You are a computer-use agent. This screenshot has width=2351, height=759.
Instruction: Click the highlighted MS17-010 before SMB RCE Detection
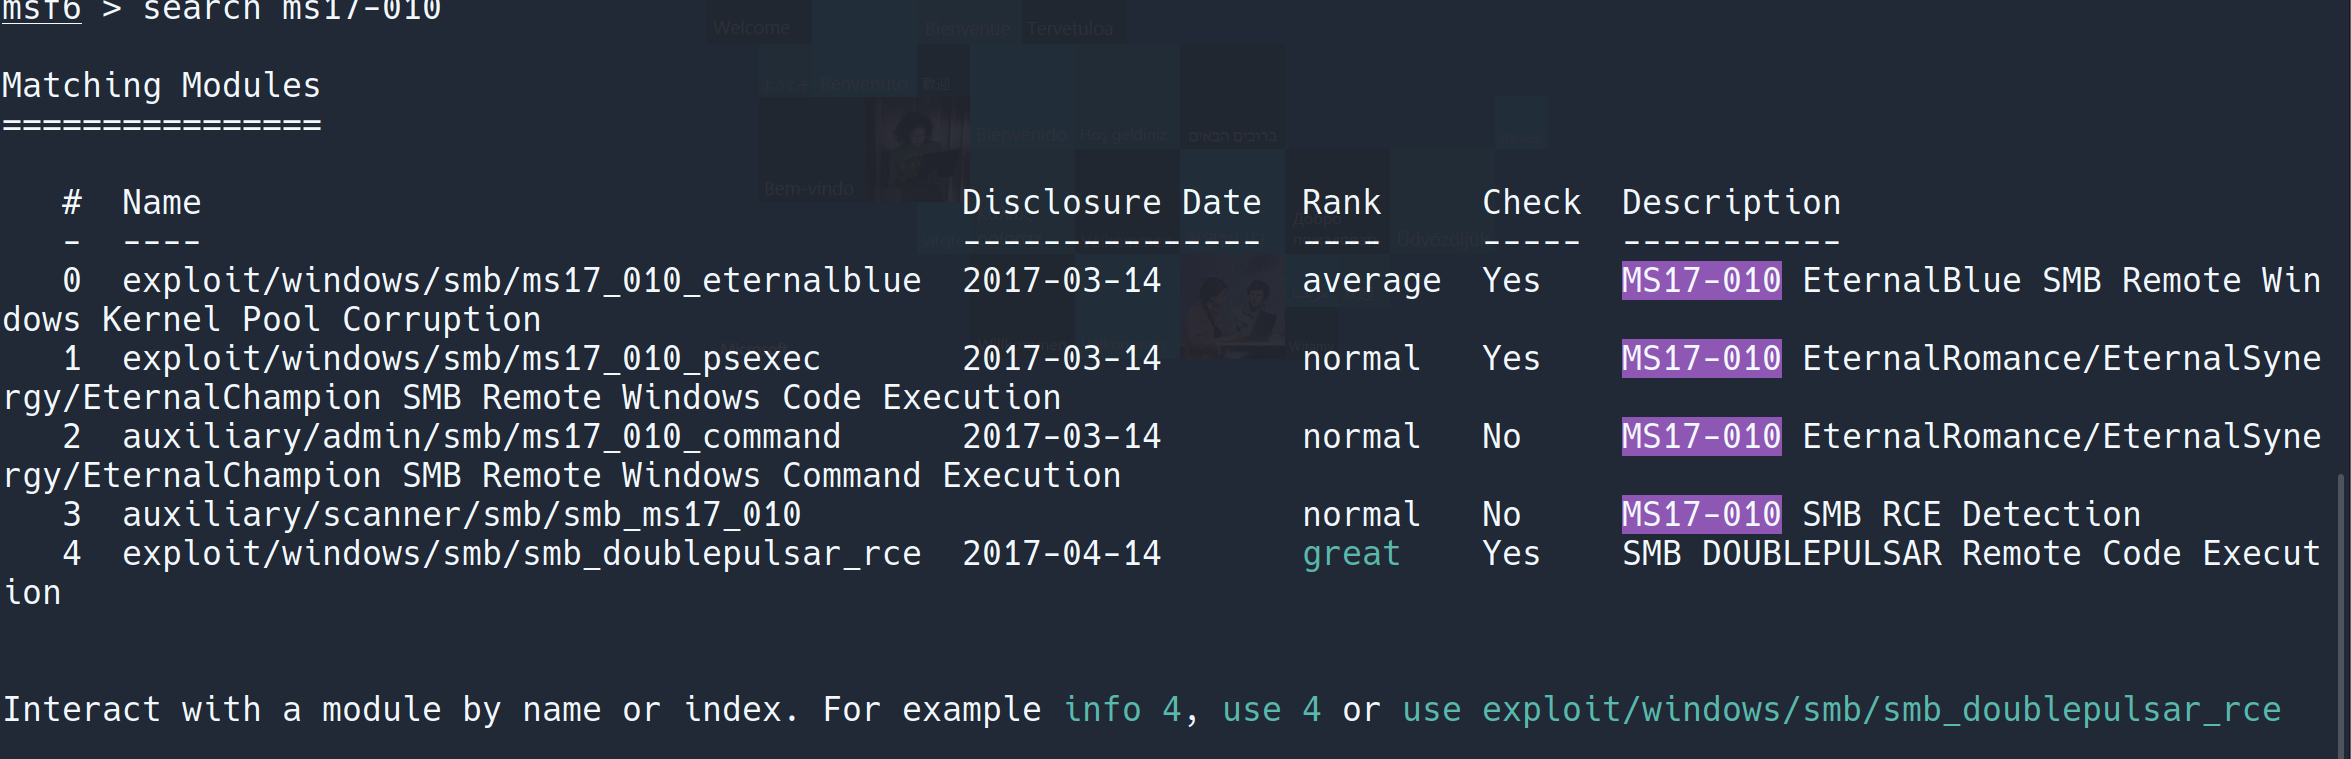point(1701,515)
